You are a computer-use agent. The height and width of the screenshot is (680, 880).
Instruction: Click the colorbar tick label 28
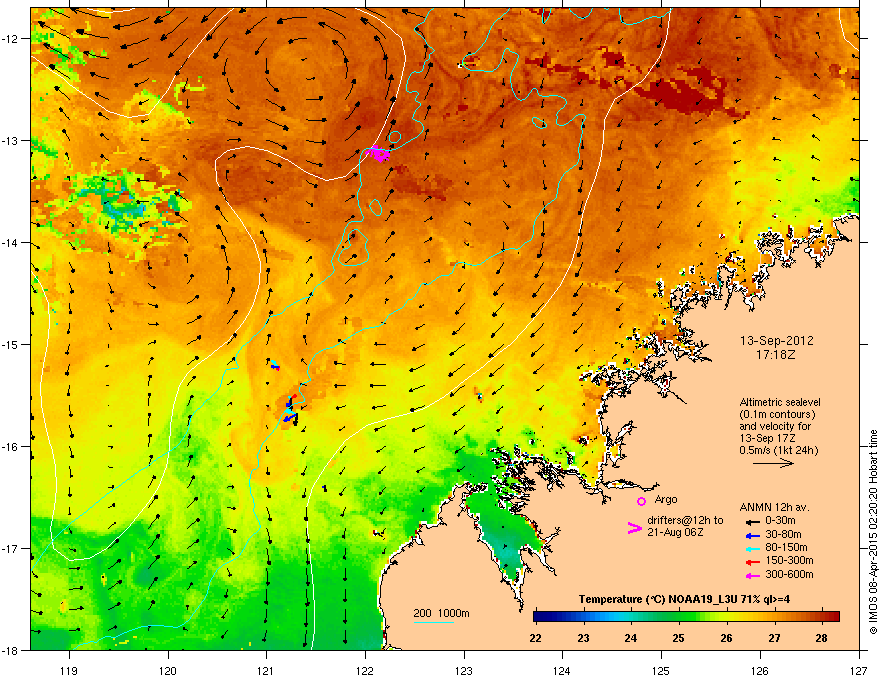coord(821,638)
